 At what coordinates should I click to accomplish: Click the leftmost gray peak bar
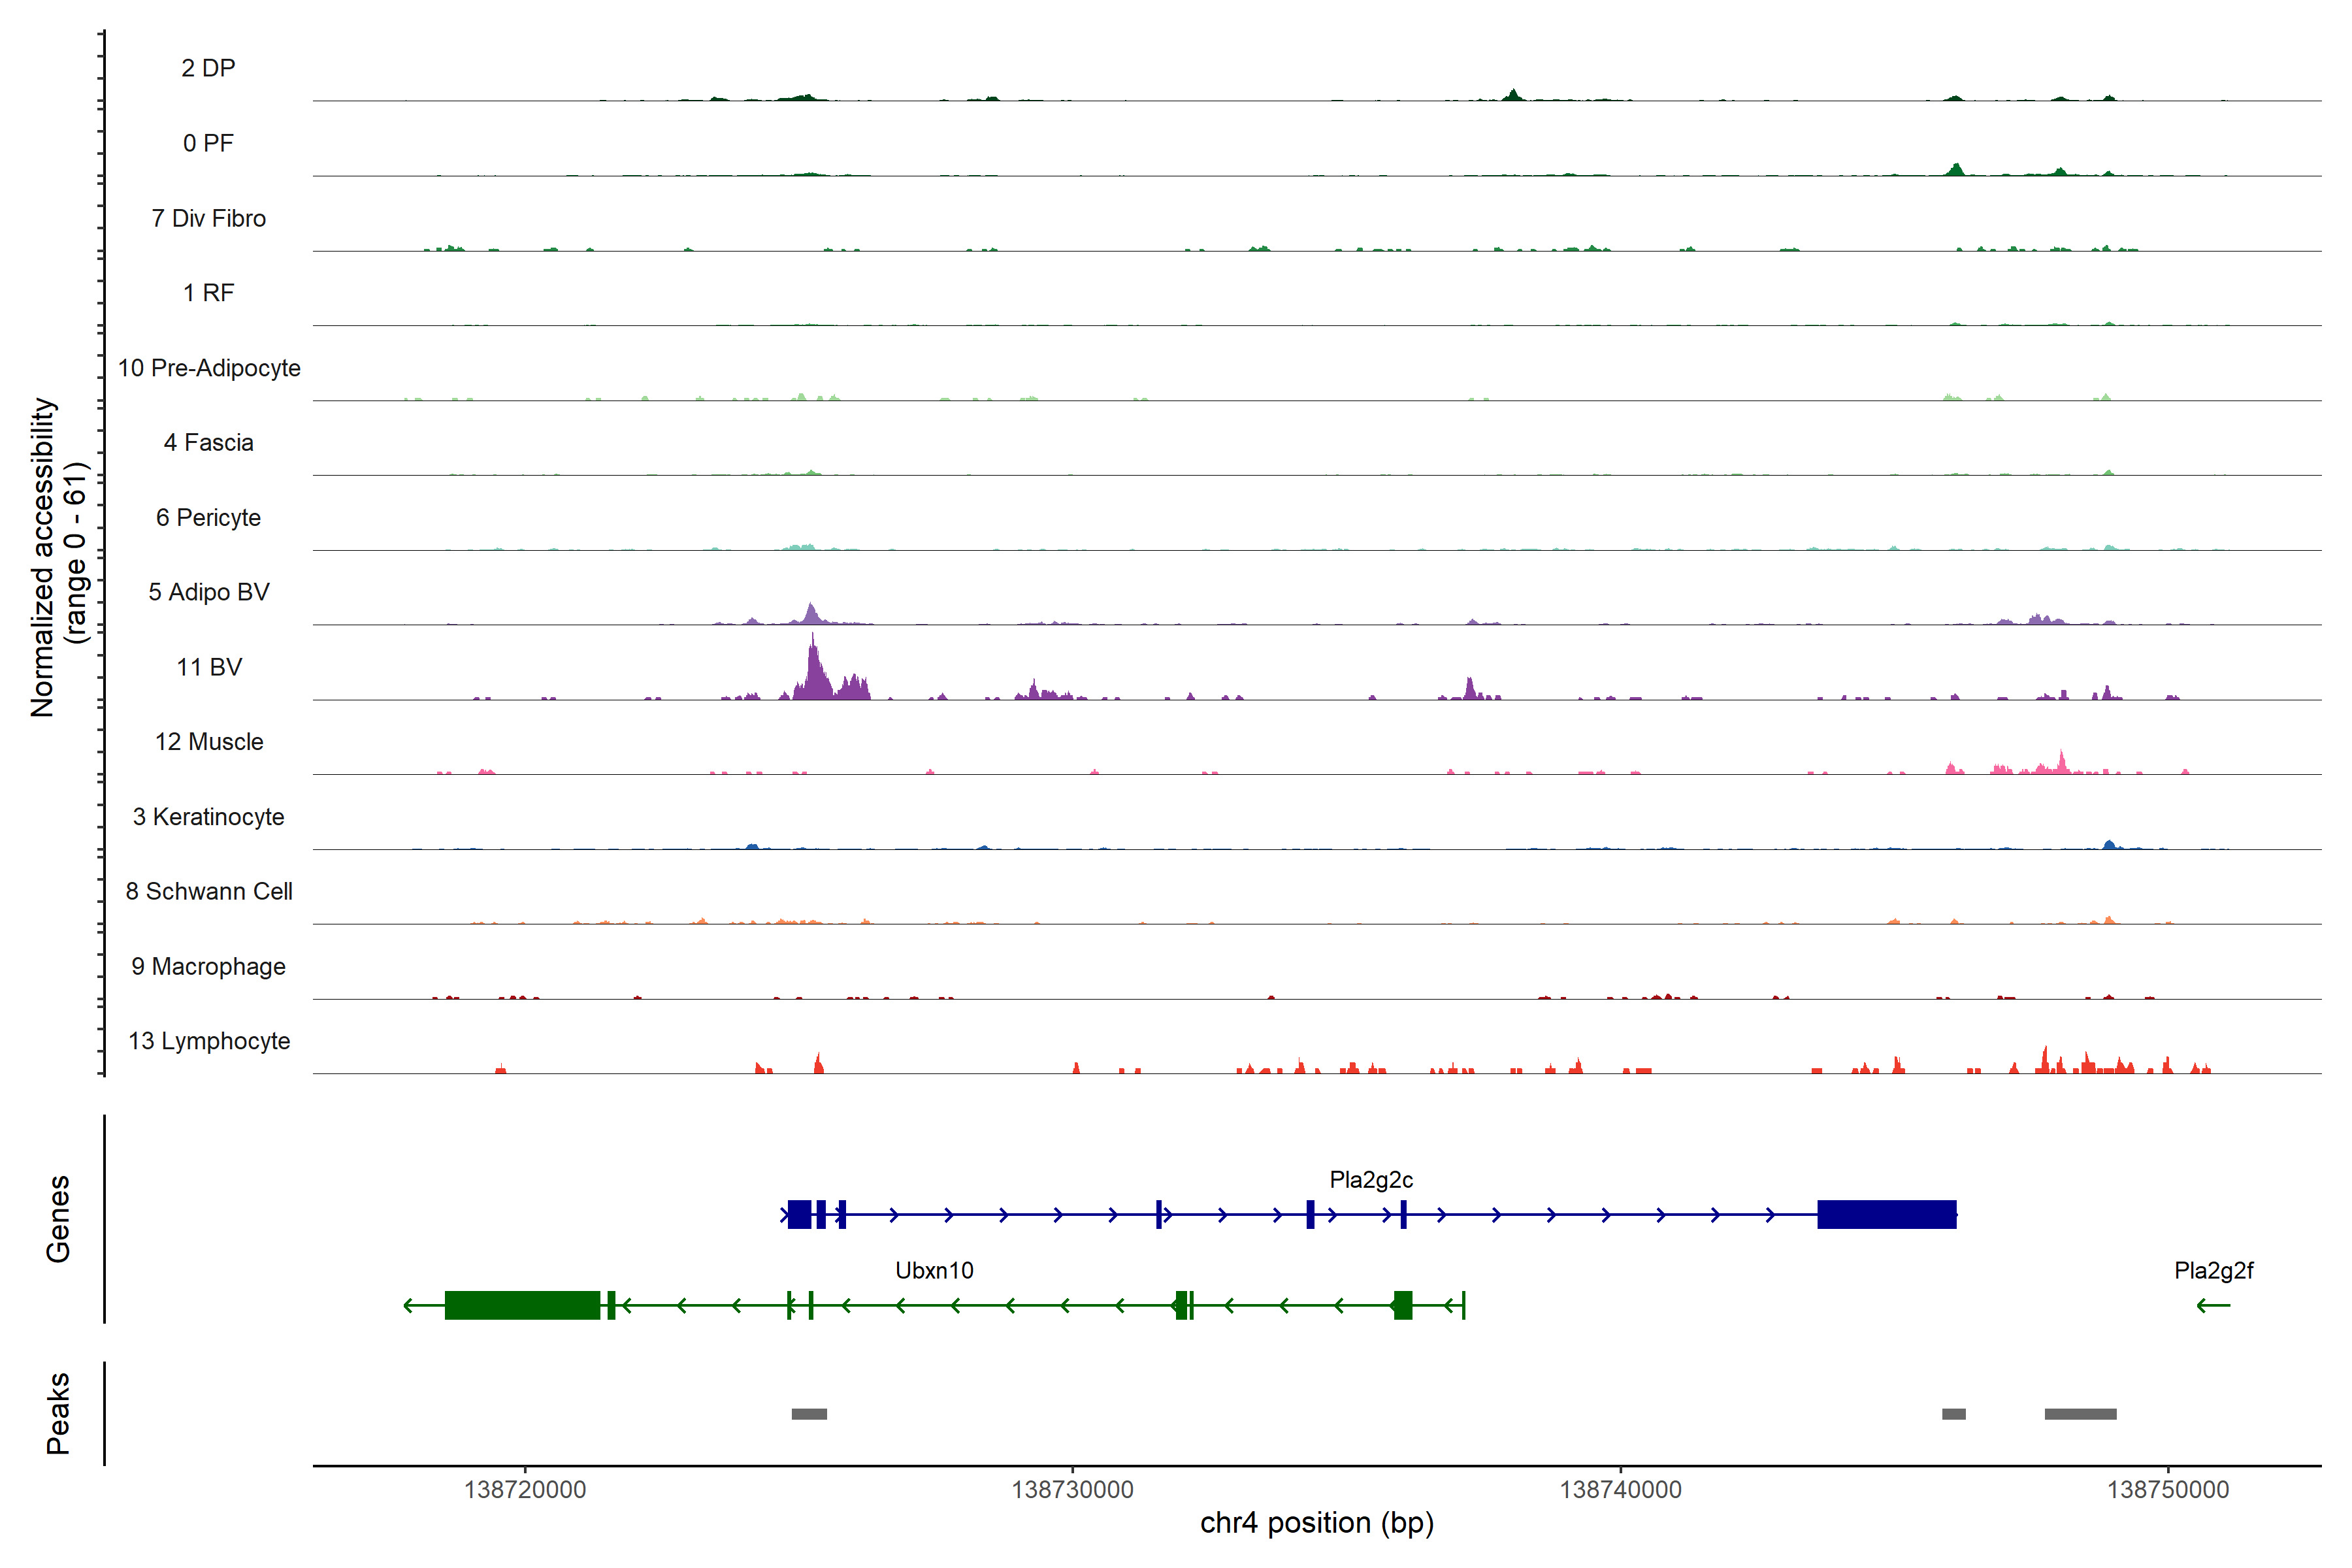click(x=809, y=1414)
